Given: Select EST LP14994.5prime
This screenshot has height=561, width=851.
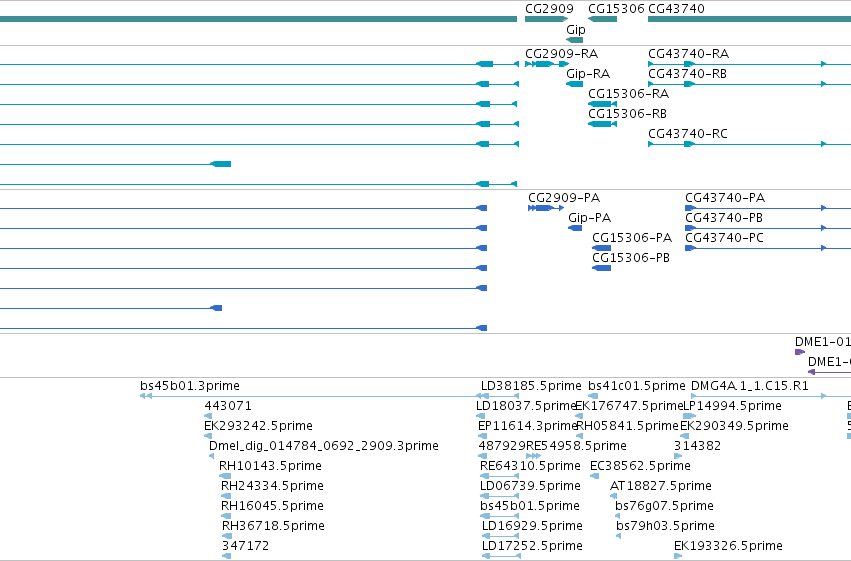Looking at the screenshot, I should pyautogui.click(x=732, y=406).
